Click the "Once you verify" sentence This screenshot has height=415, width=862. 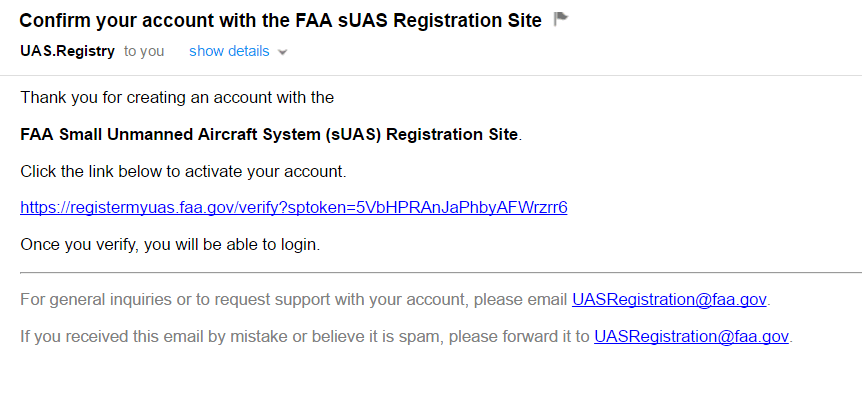point(170,245)
